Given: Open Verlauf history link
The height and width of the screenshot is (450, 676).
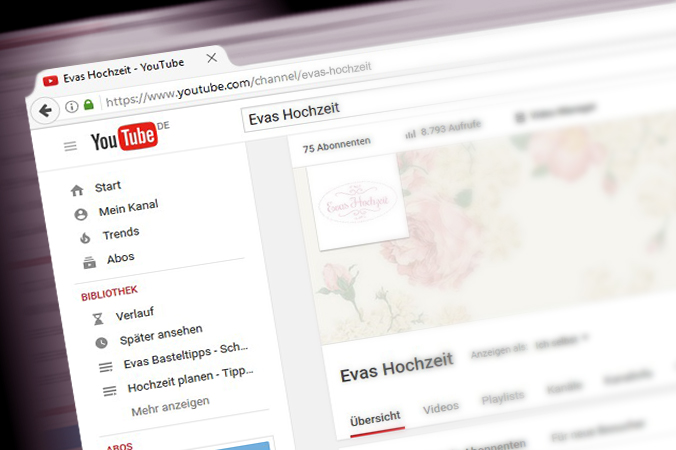Looking at the screenshot, I should pos(135,314).
